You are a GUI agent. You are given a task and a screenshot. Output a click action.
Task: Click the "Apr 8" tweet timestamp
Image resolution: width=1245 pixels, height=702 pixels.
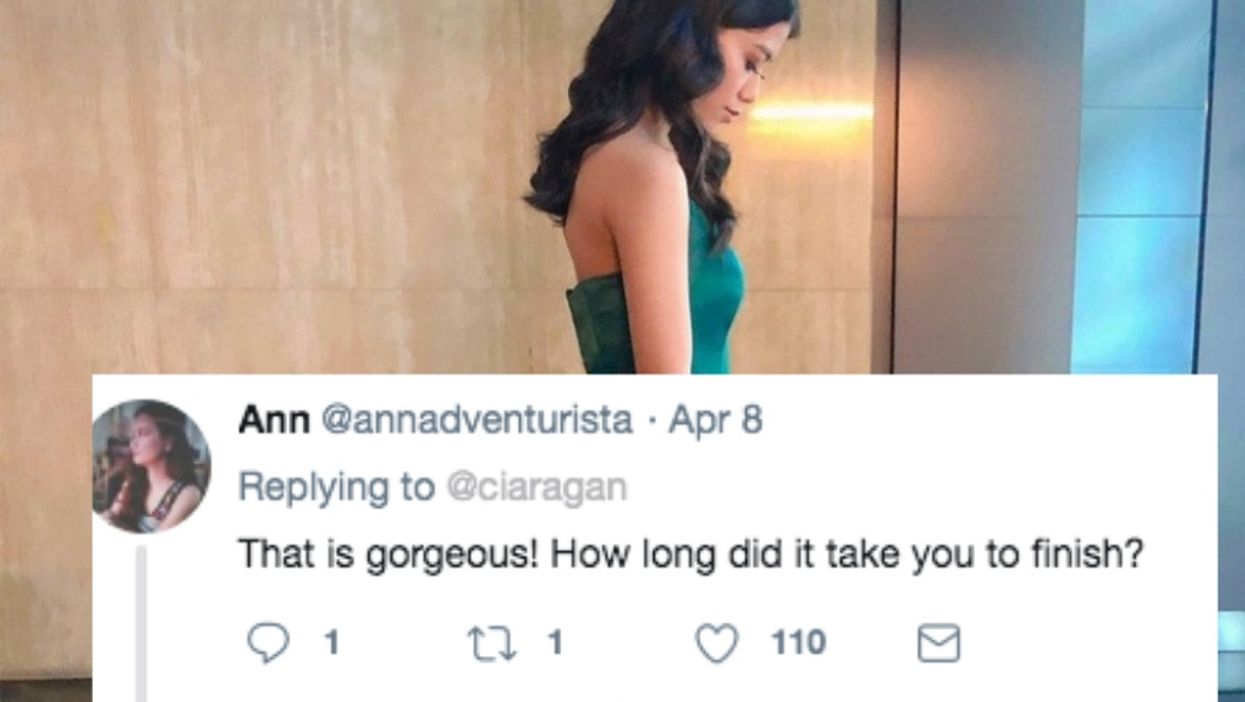coord(715,421)
